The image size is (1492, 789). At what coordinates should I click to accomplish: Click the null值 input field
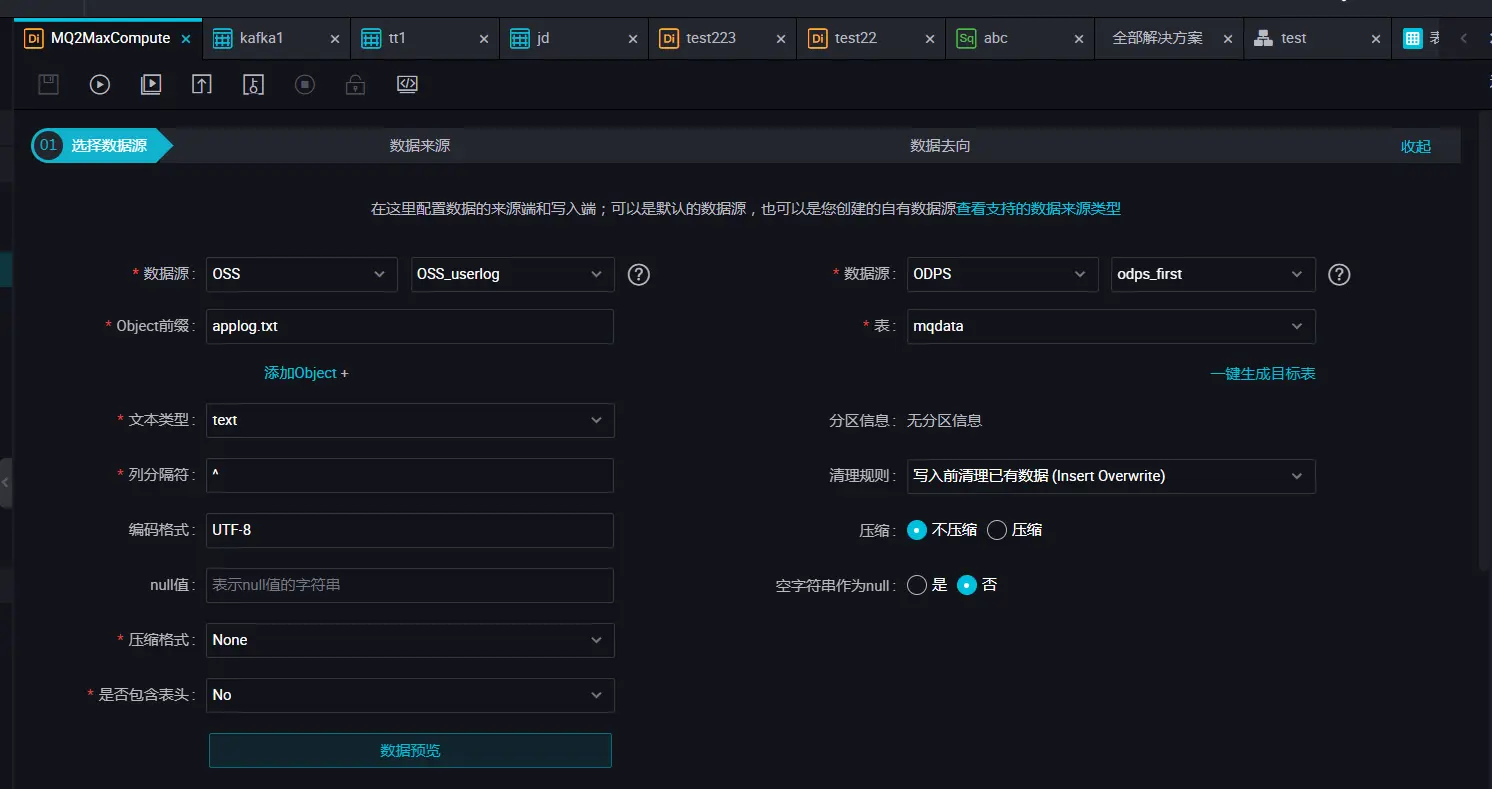410,585
